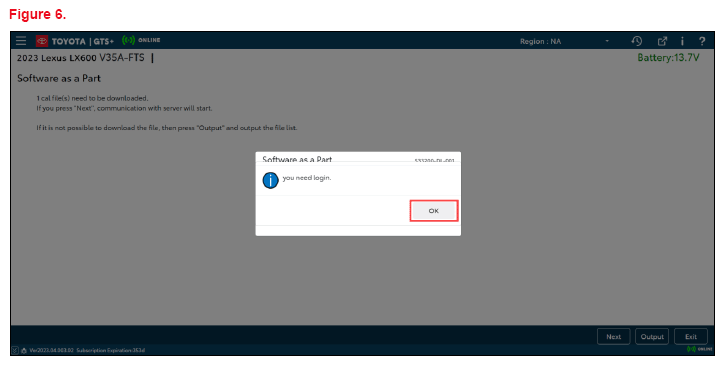Confirm the login dialog with OK
This screenshot has height=365, width=724.
point(434,211)
